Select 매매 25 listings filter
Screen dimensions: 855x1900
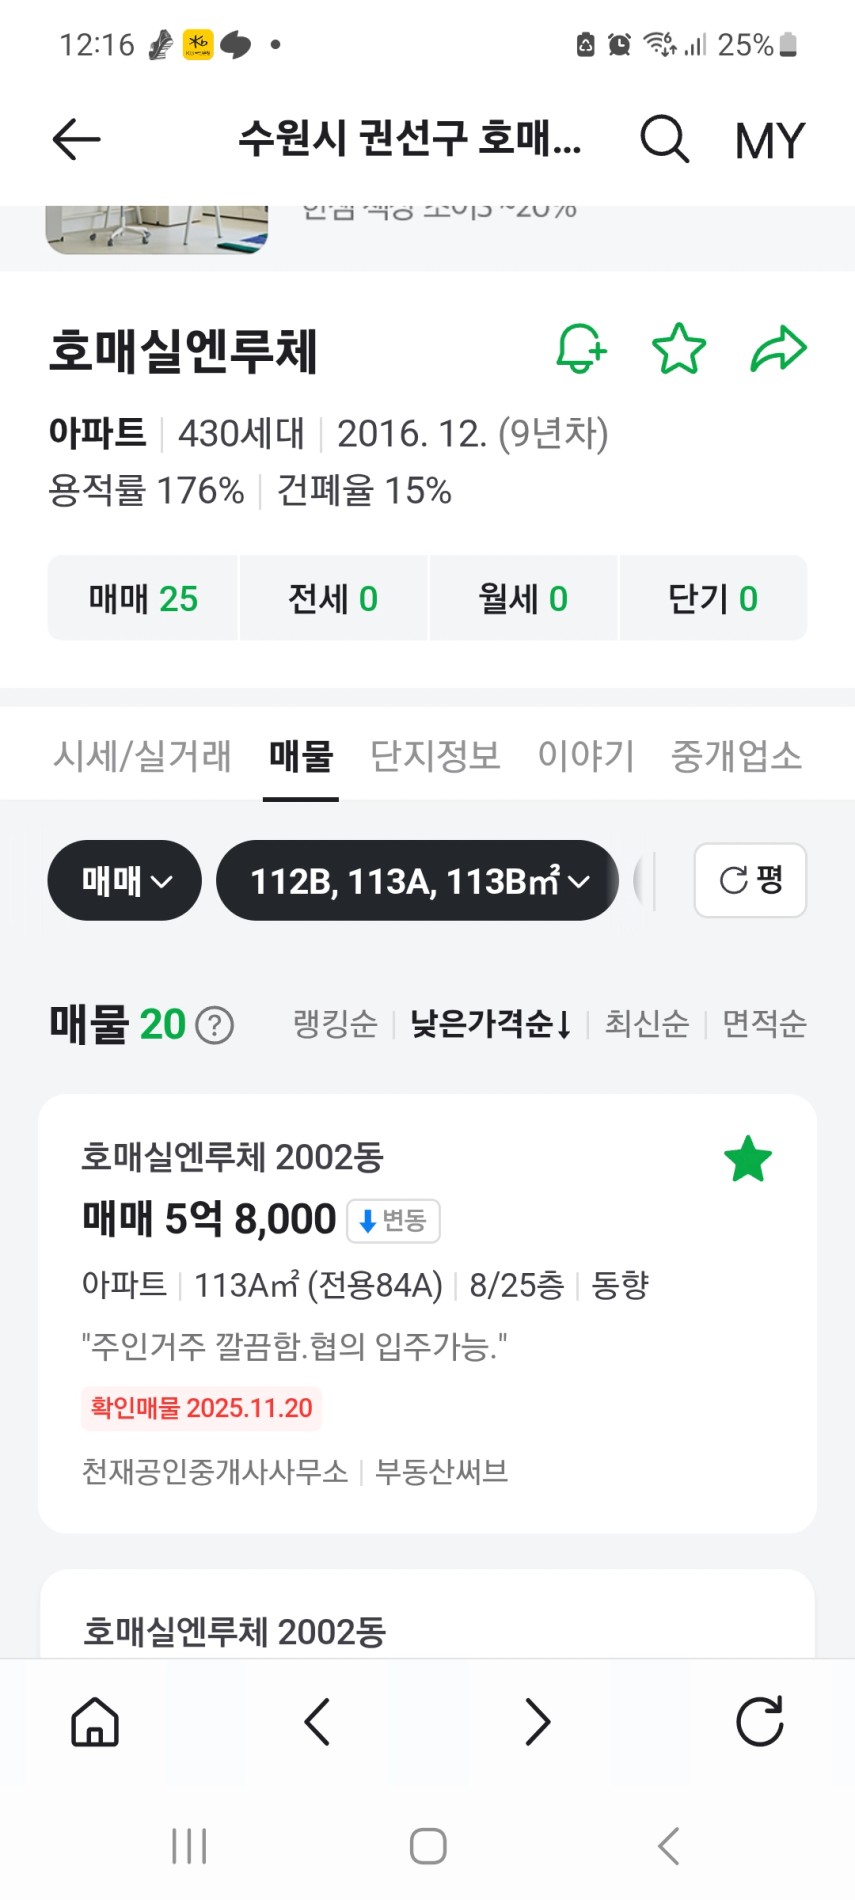pos(143,598)
